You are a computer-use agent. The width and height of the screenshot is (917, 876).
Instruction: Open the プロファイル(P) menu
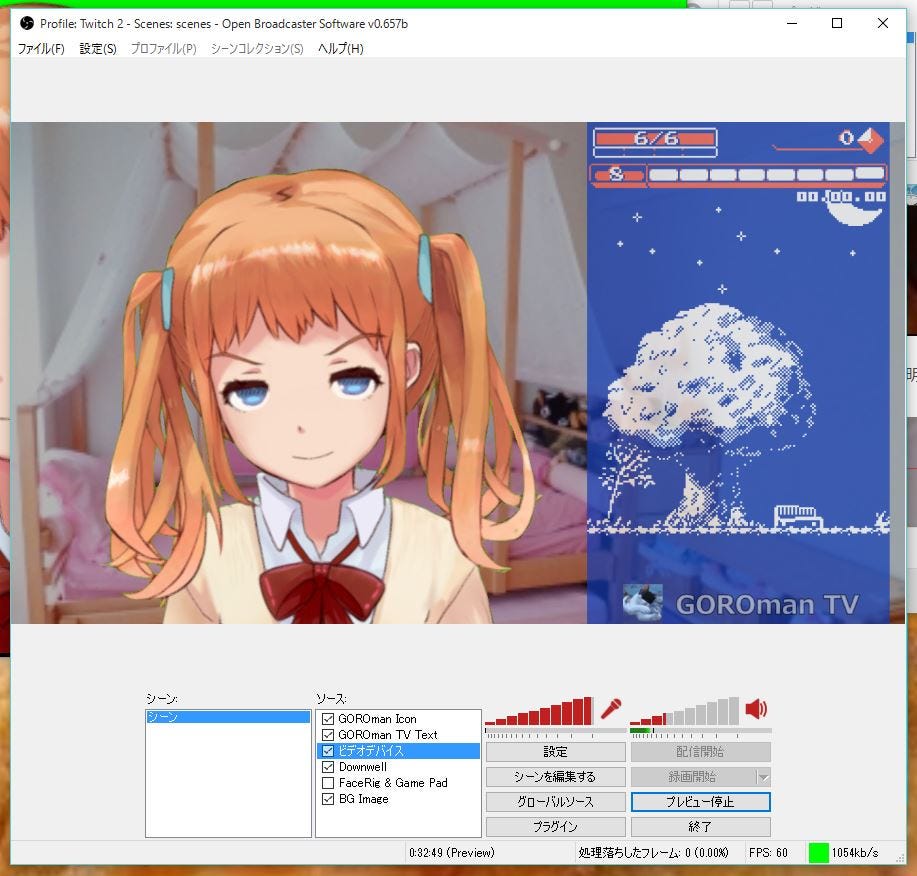click(x=164, y=49)
